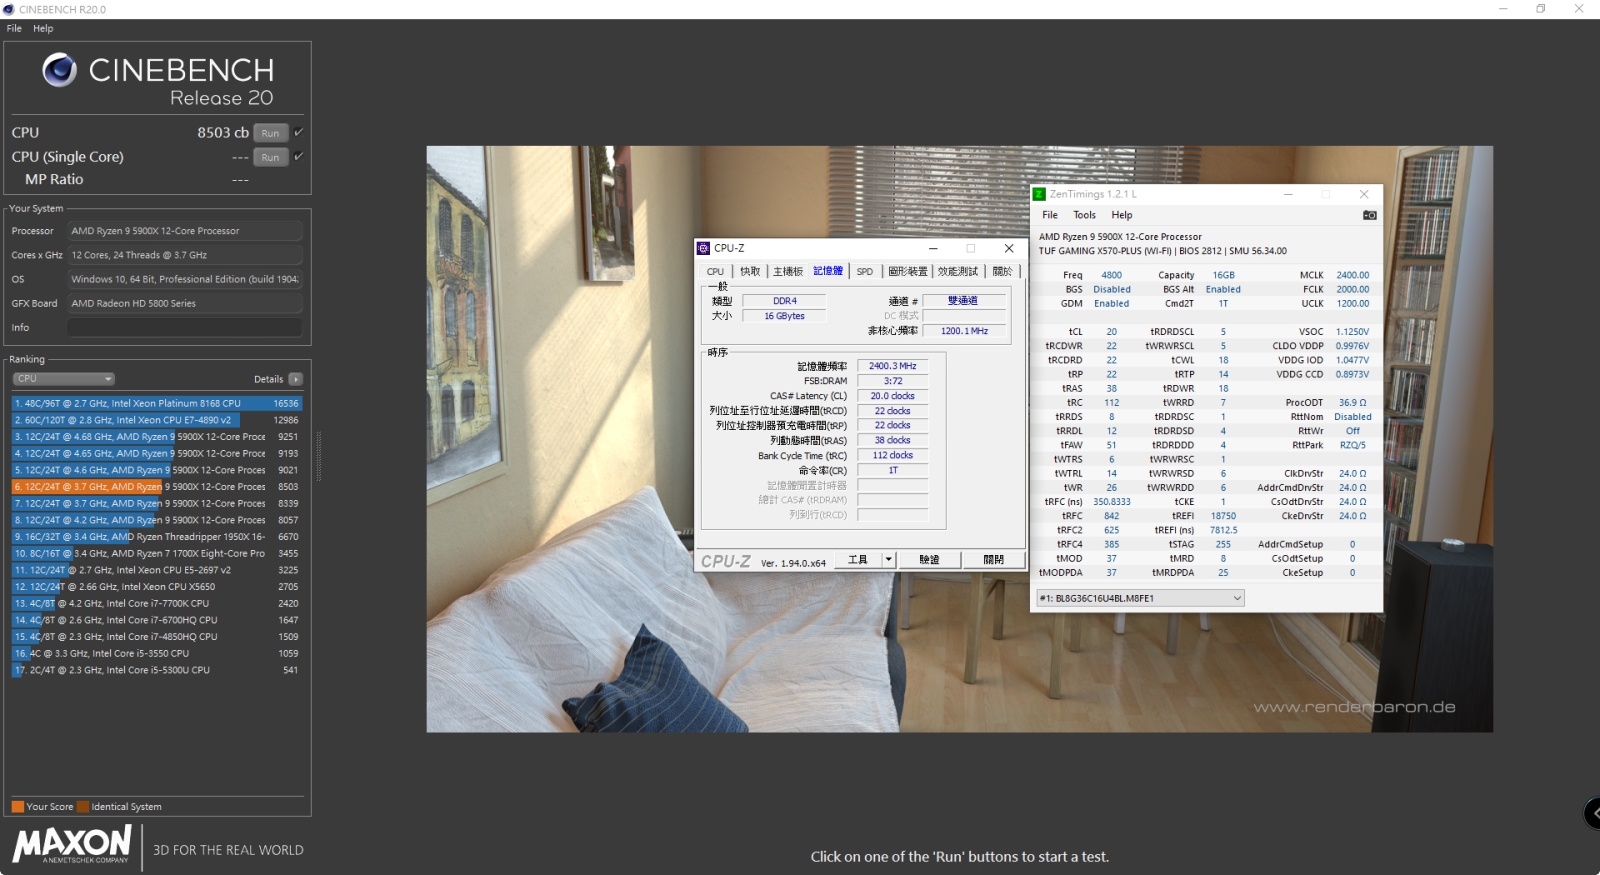The height and width of the screenshot is (875, 1600).
Task: Click the Cinebench logo sphere icon
Action: tap(59, 70)
